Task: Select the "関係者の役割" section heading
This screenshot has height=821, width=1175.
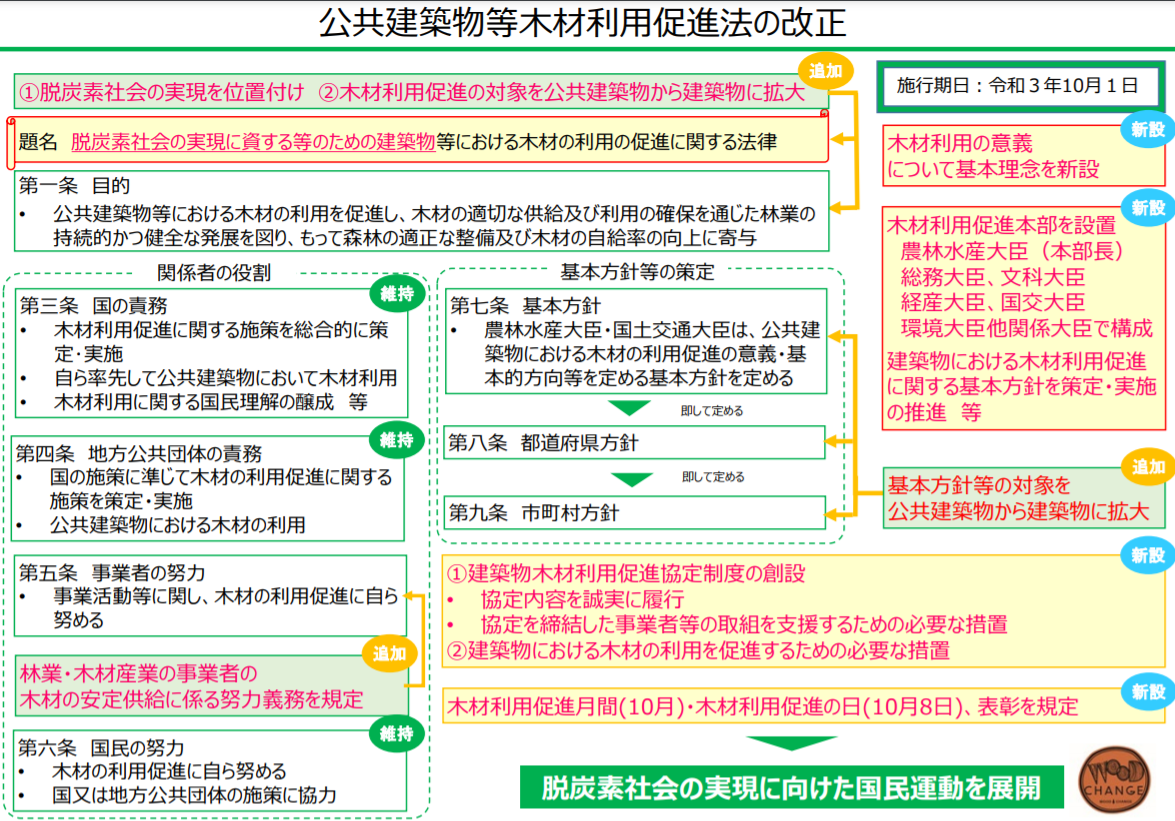Action: click(214, 273)
